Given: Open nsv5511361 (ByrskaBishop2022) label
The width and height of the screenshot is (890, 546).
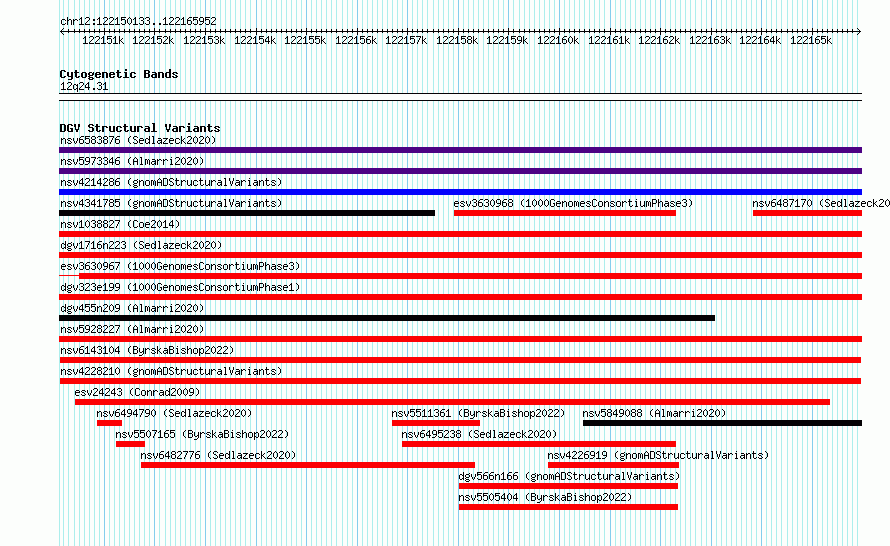Looking at the screenshot, I should pyautogui.click(x=478, y=413).
